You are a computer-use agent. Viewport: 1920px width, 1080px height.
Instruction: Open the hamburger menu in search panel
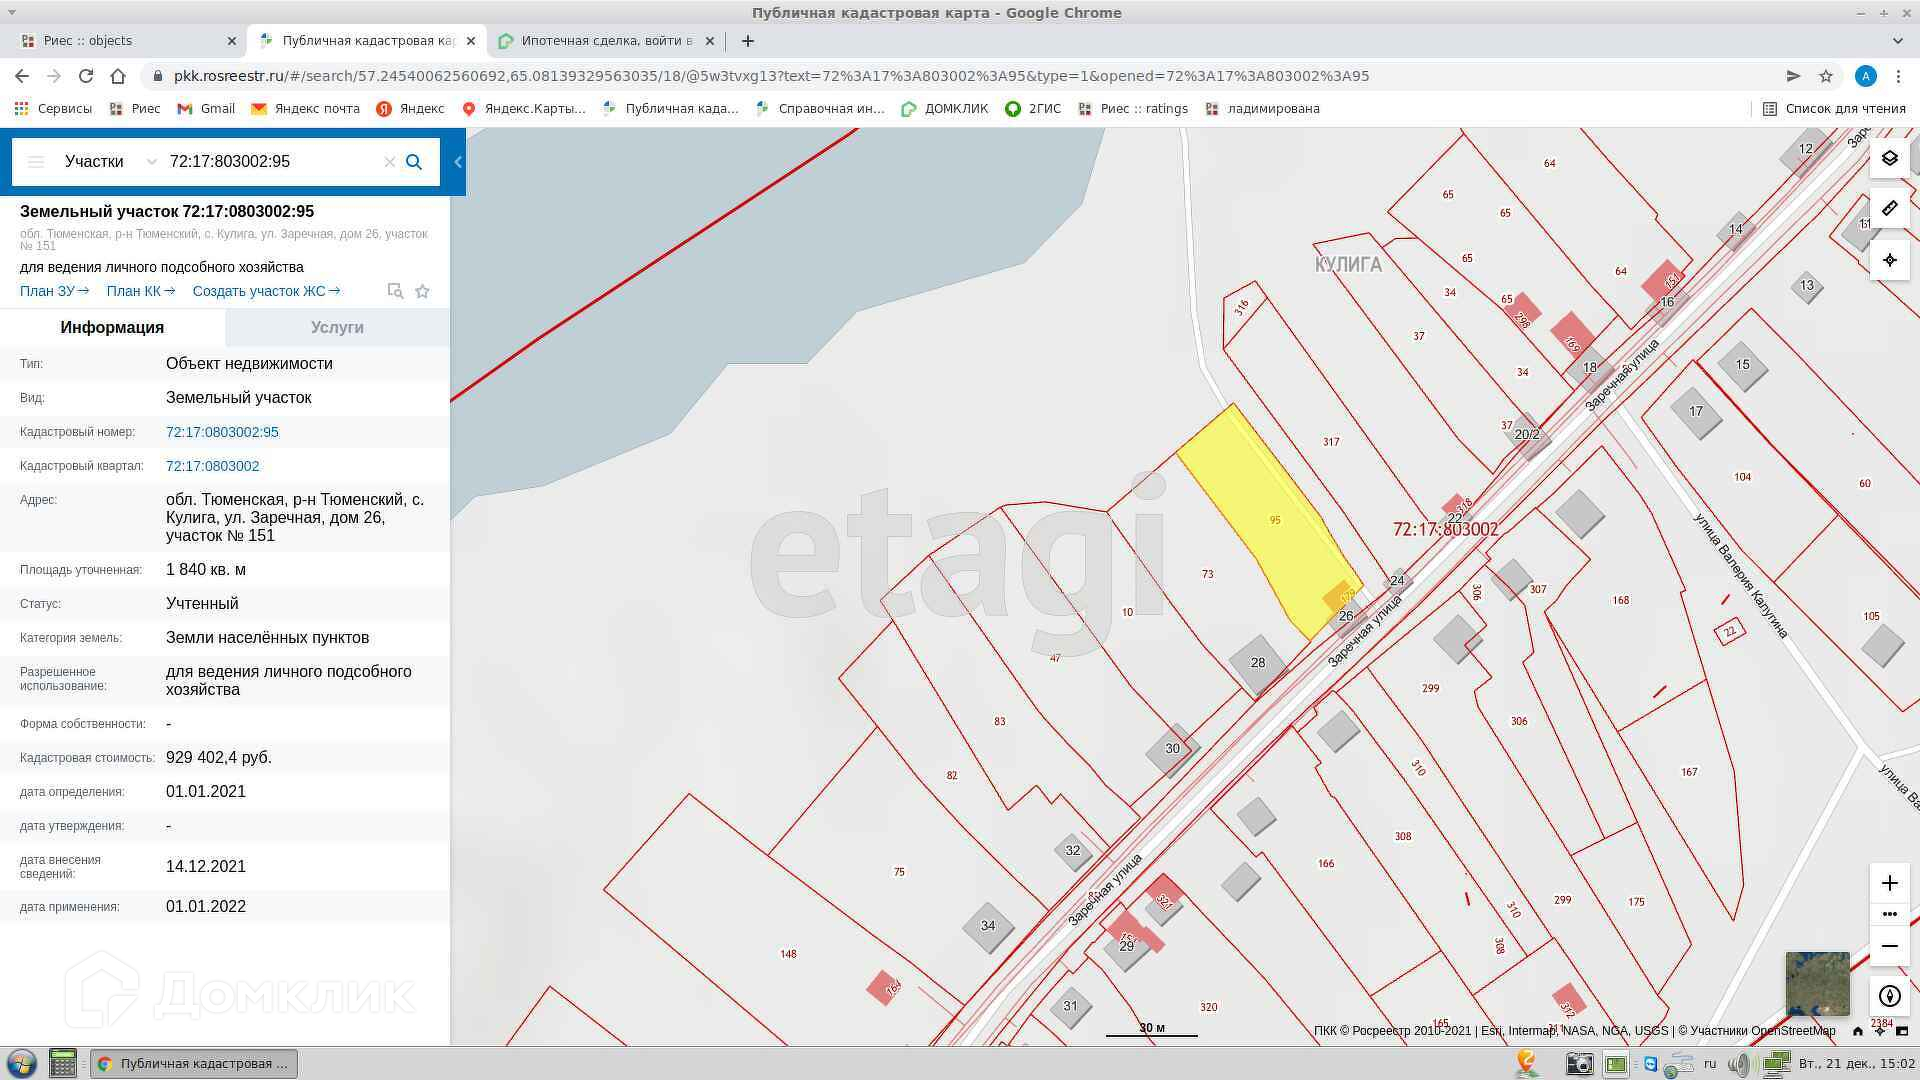36,162
